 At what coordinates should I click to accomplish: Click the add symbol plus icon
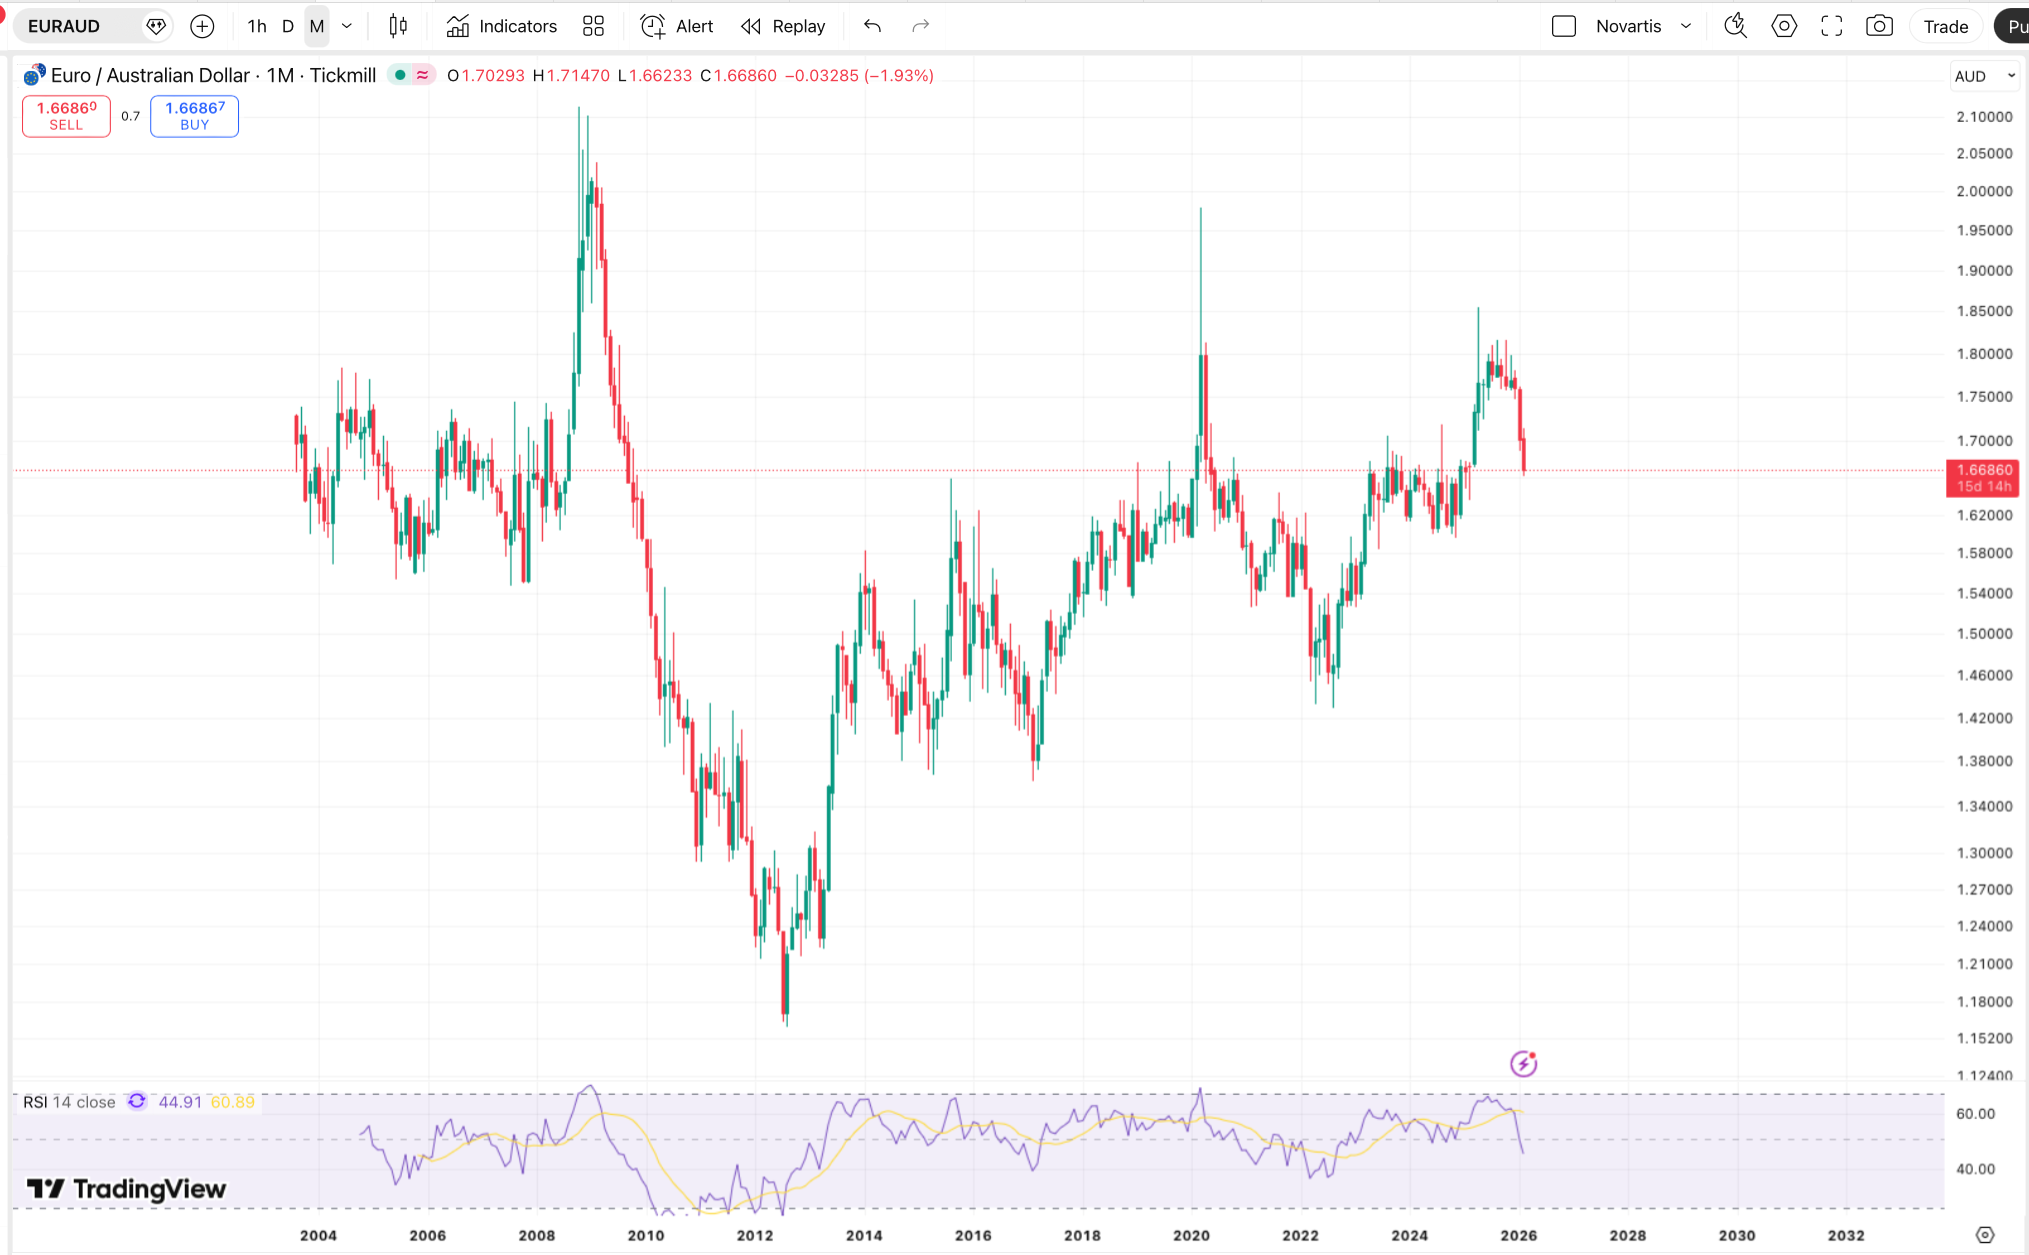click(x=202, y=26)
